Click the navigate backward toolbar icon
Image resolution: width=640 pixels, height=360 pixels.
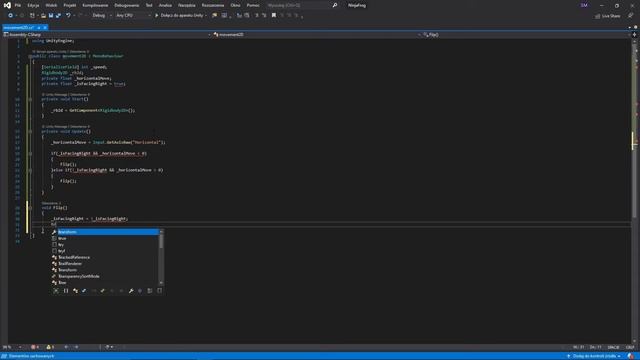point(11,16)
